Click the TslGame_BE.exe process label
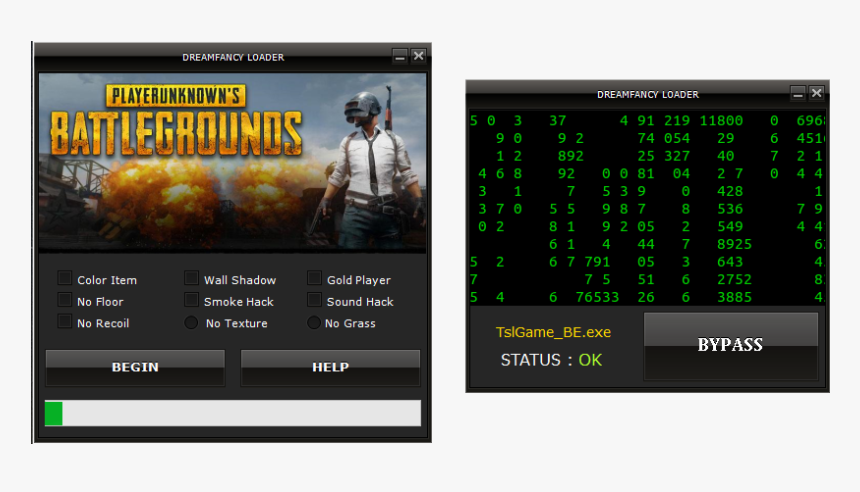Image resolution: width=860 pixels, height=492 pixels. 553,332
